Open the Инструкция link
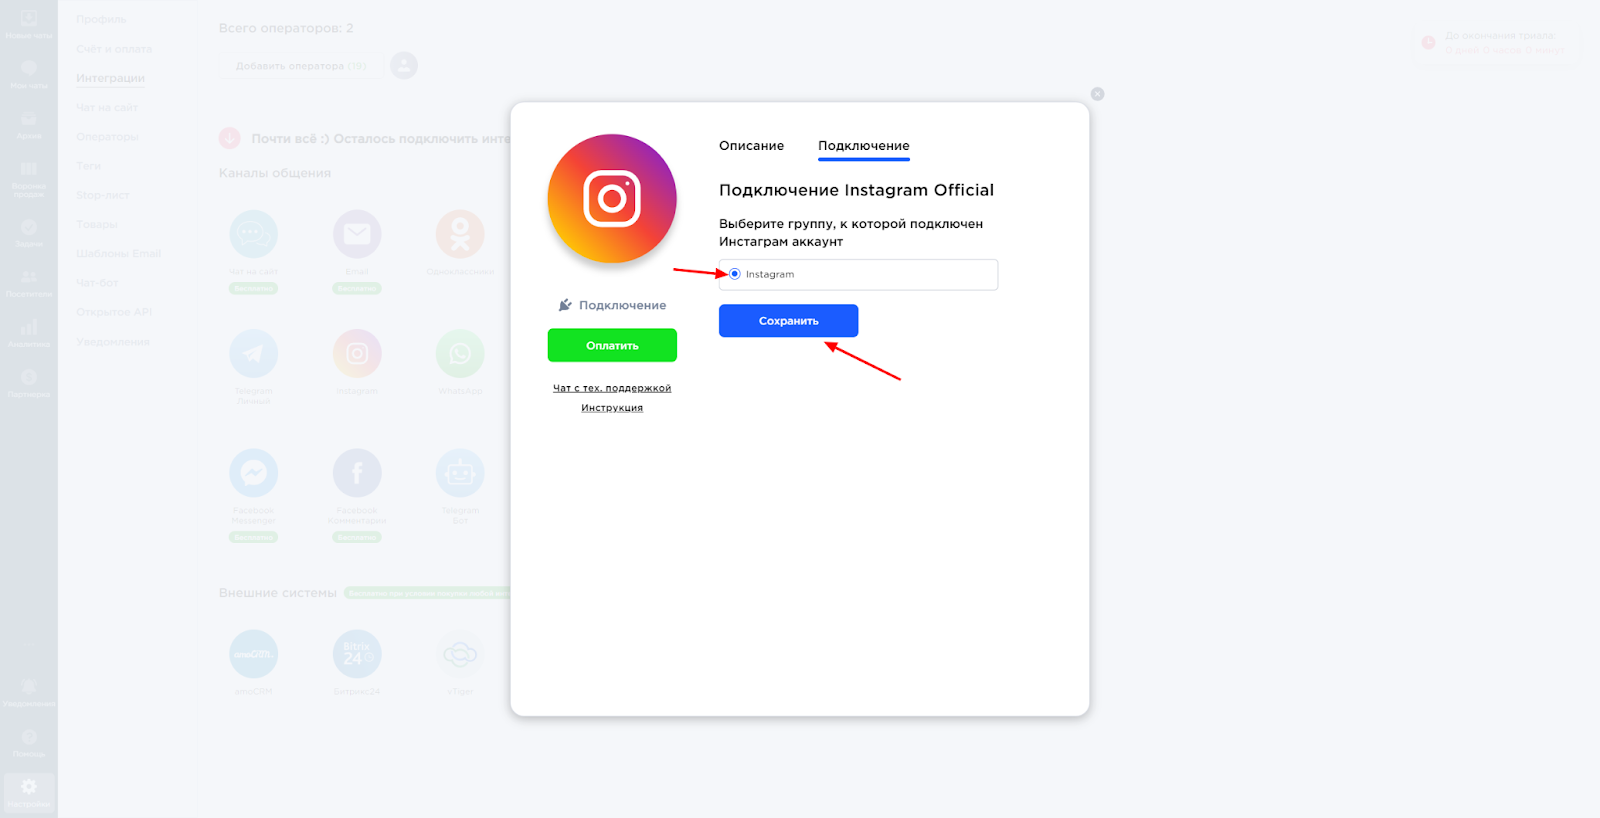Screen dimensions: 1600x818 [x=612, y=408]
